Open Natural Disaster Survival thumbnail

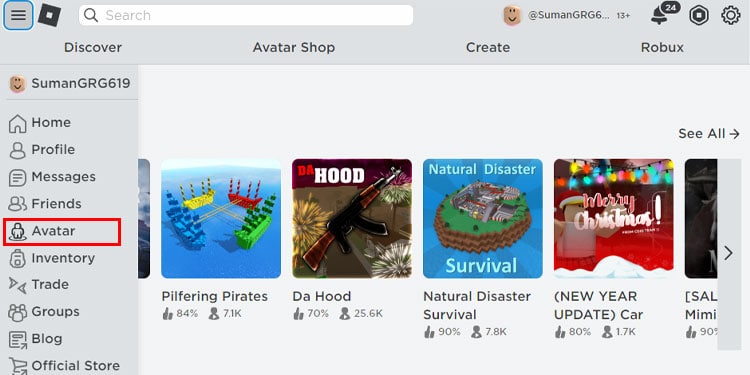click(x=483, y=219)
